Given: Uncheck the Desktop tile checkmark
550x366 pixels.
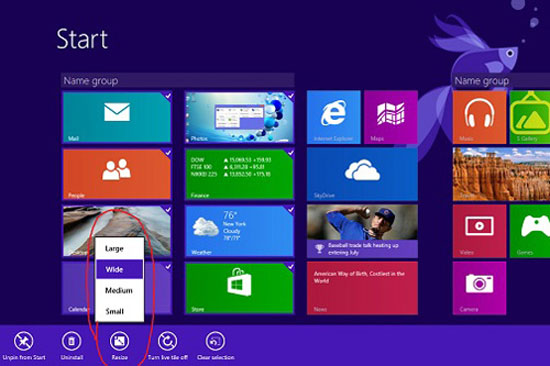Looking at the screenshot, I should pyautogui.click(x=168, y=209).
